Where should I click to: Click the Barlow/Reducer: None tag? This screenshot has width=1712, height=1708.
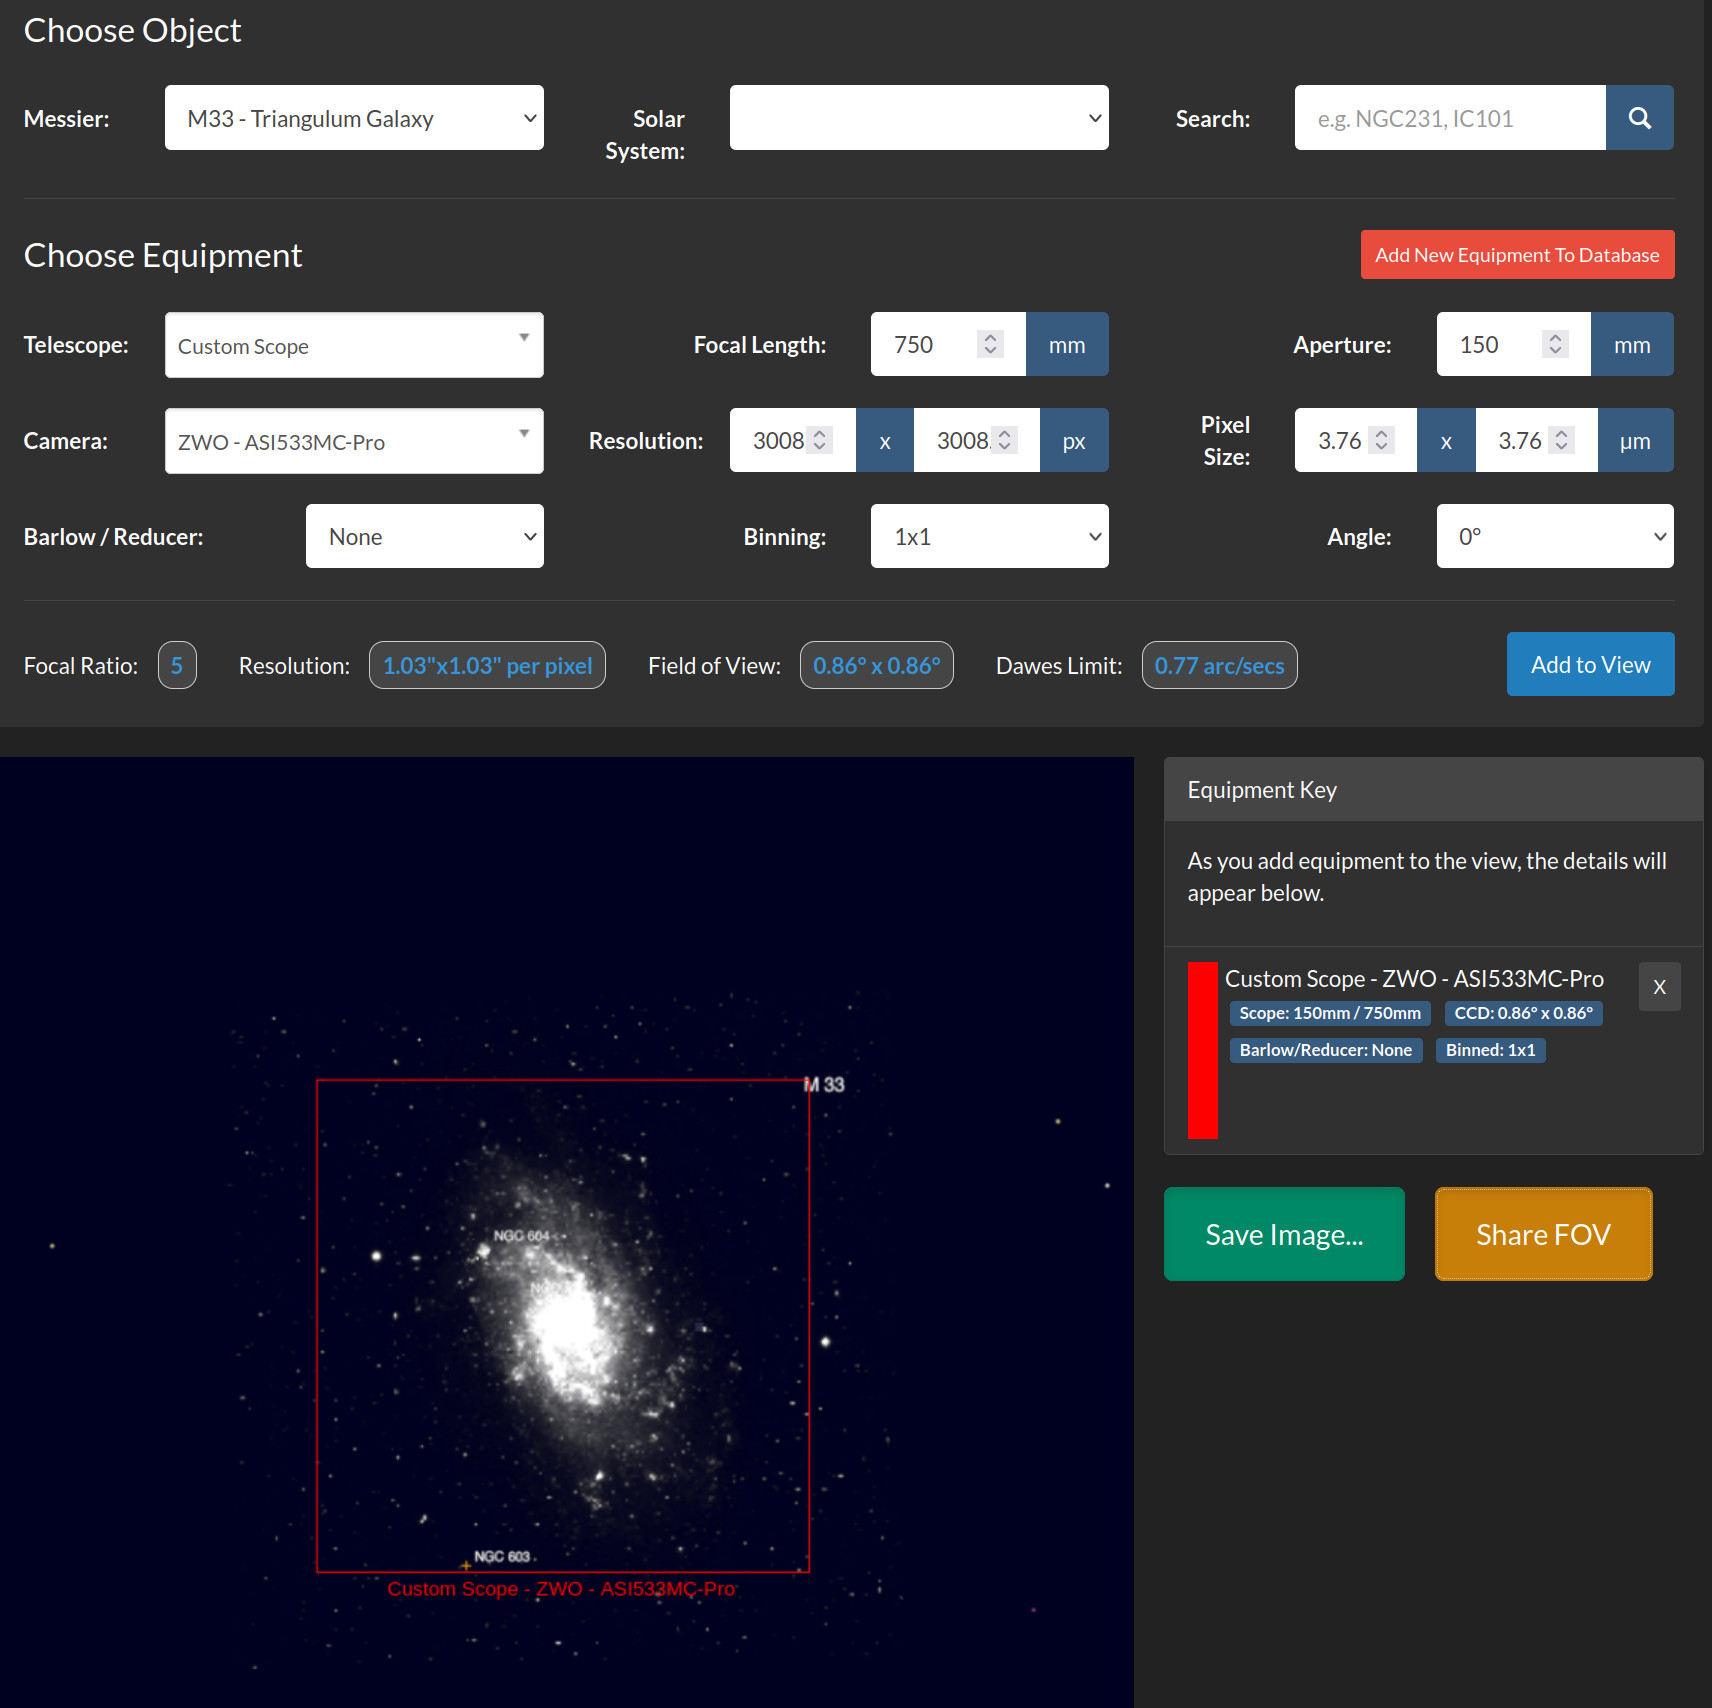(x=1326, y=1050)
